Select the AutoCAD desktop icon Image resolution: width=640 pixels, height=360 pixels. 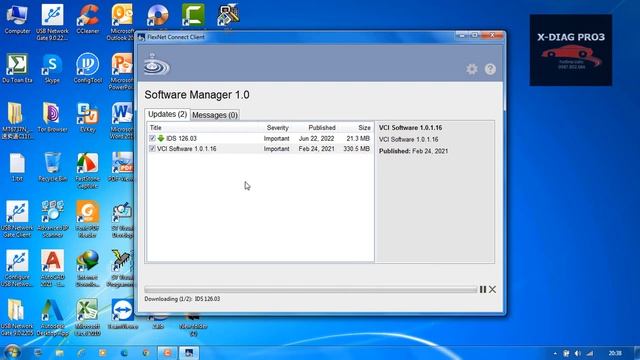[x=52, y=268]
